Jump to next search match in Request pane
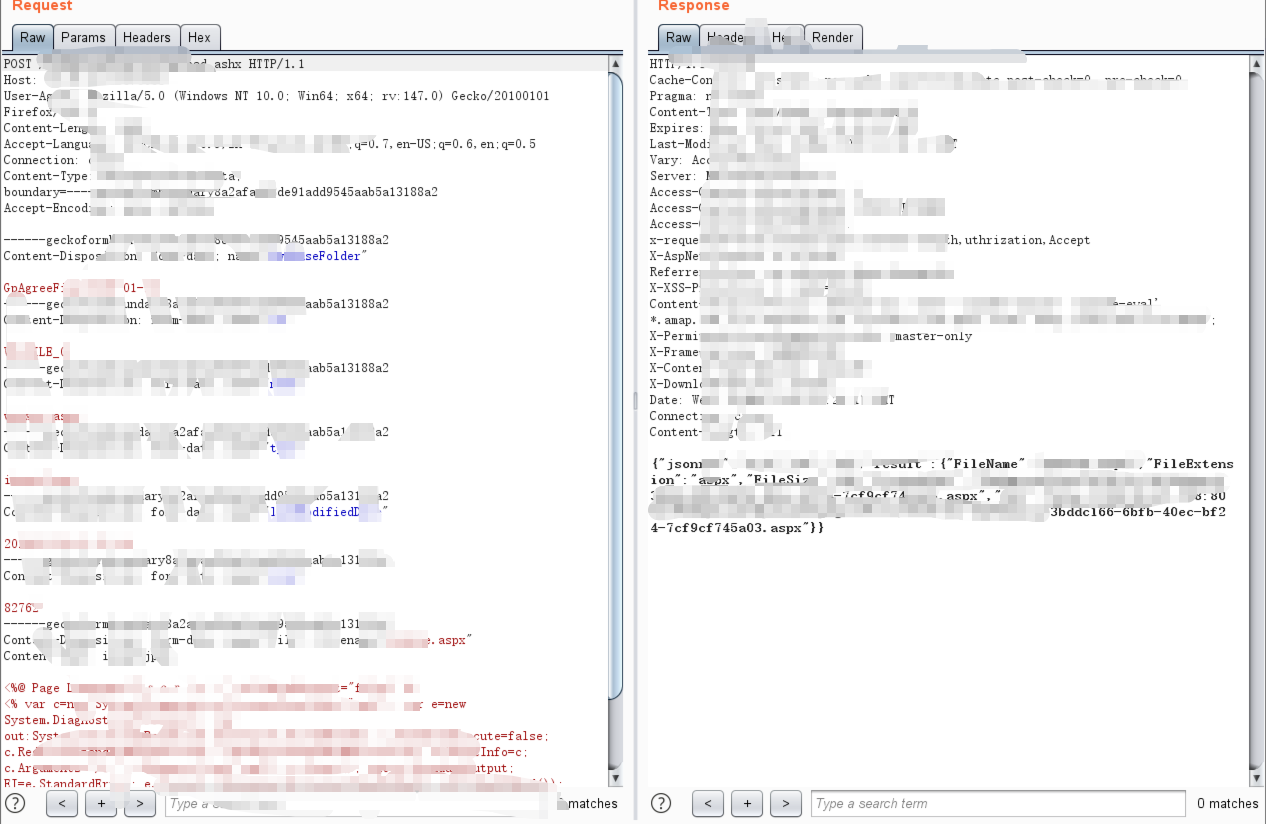Screen dimensions: 1266x824 (x=140, y=803)
